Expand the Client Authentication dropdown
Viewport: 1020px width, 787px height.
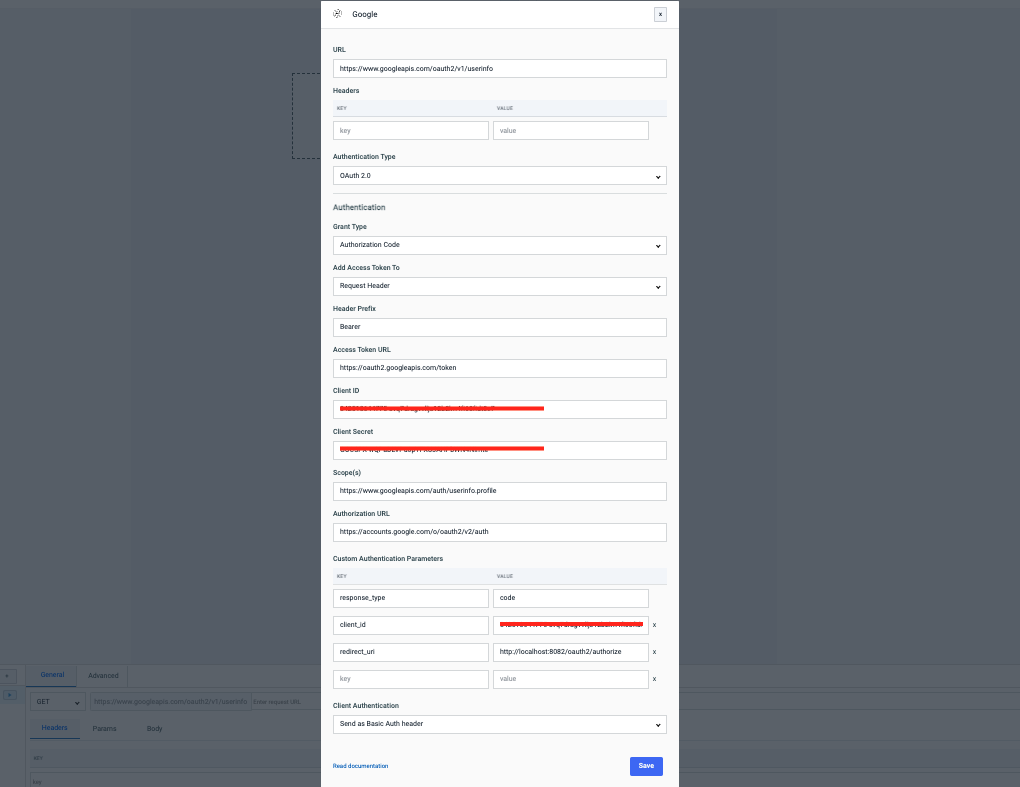pos(499,724)
